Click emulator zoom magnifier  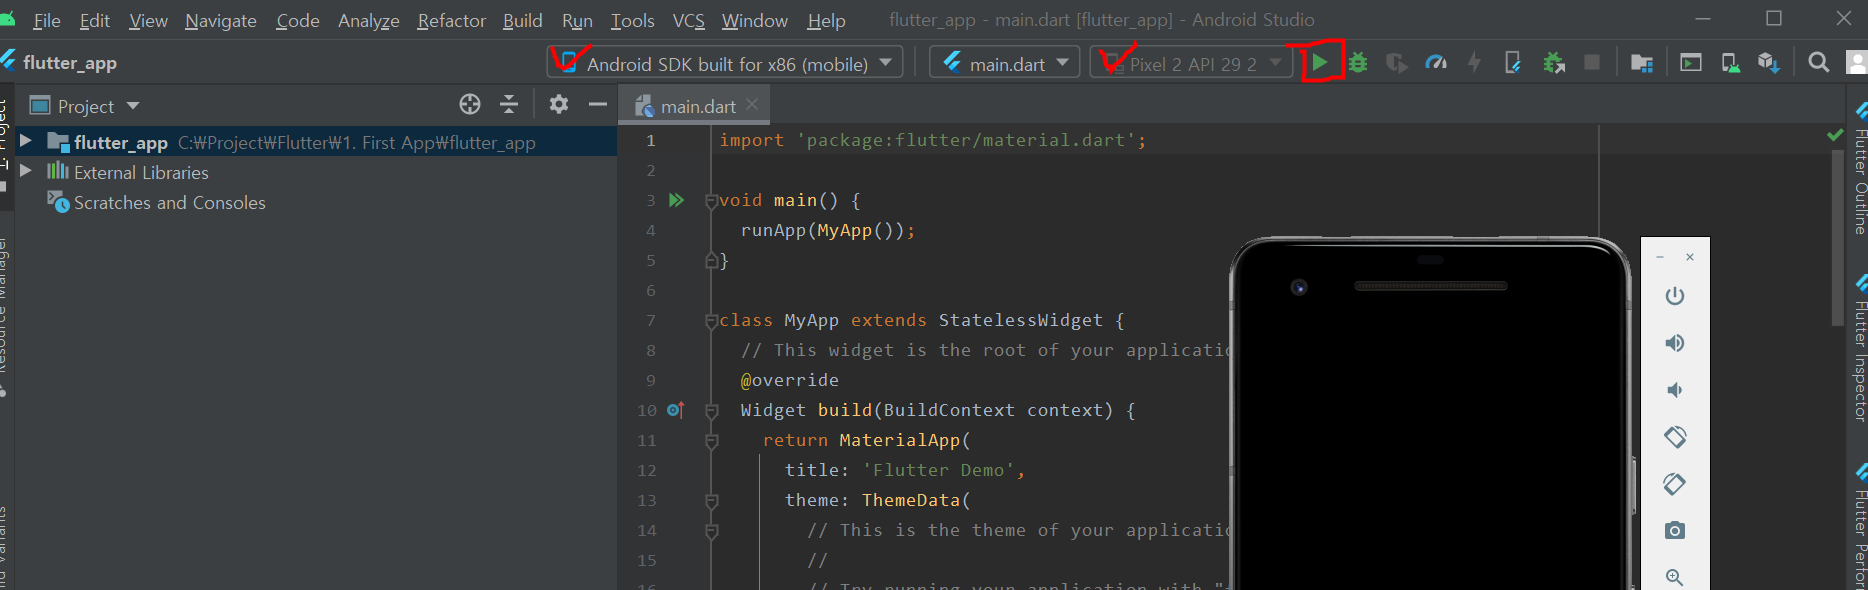tap(1675, 577)
